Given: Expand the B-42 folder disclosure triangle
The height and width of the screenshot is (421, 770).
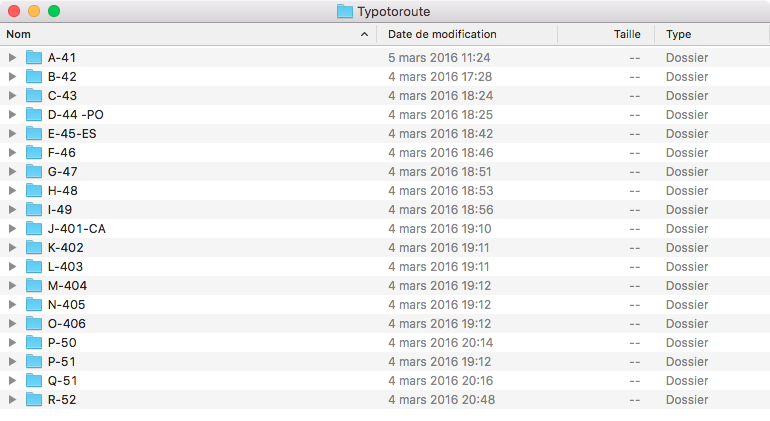Looking at the screenshot, I should (12, 76).
